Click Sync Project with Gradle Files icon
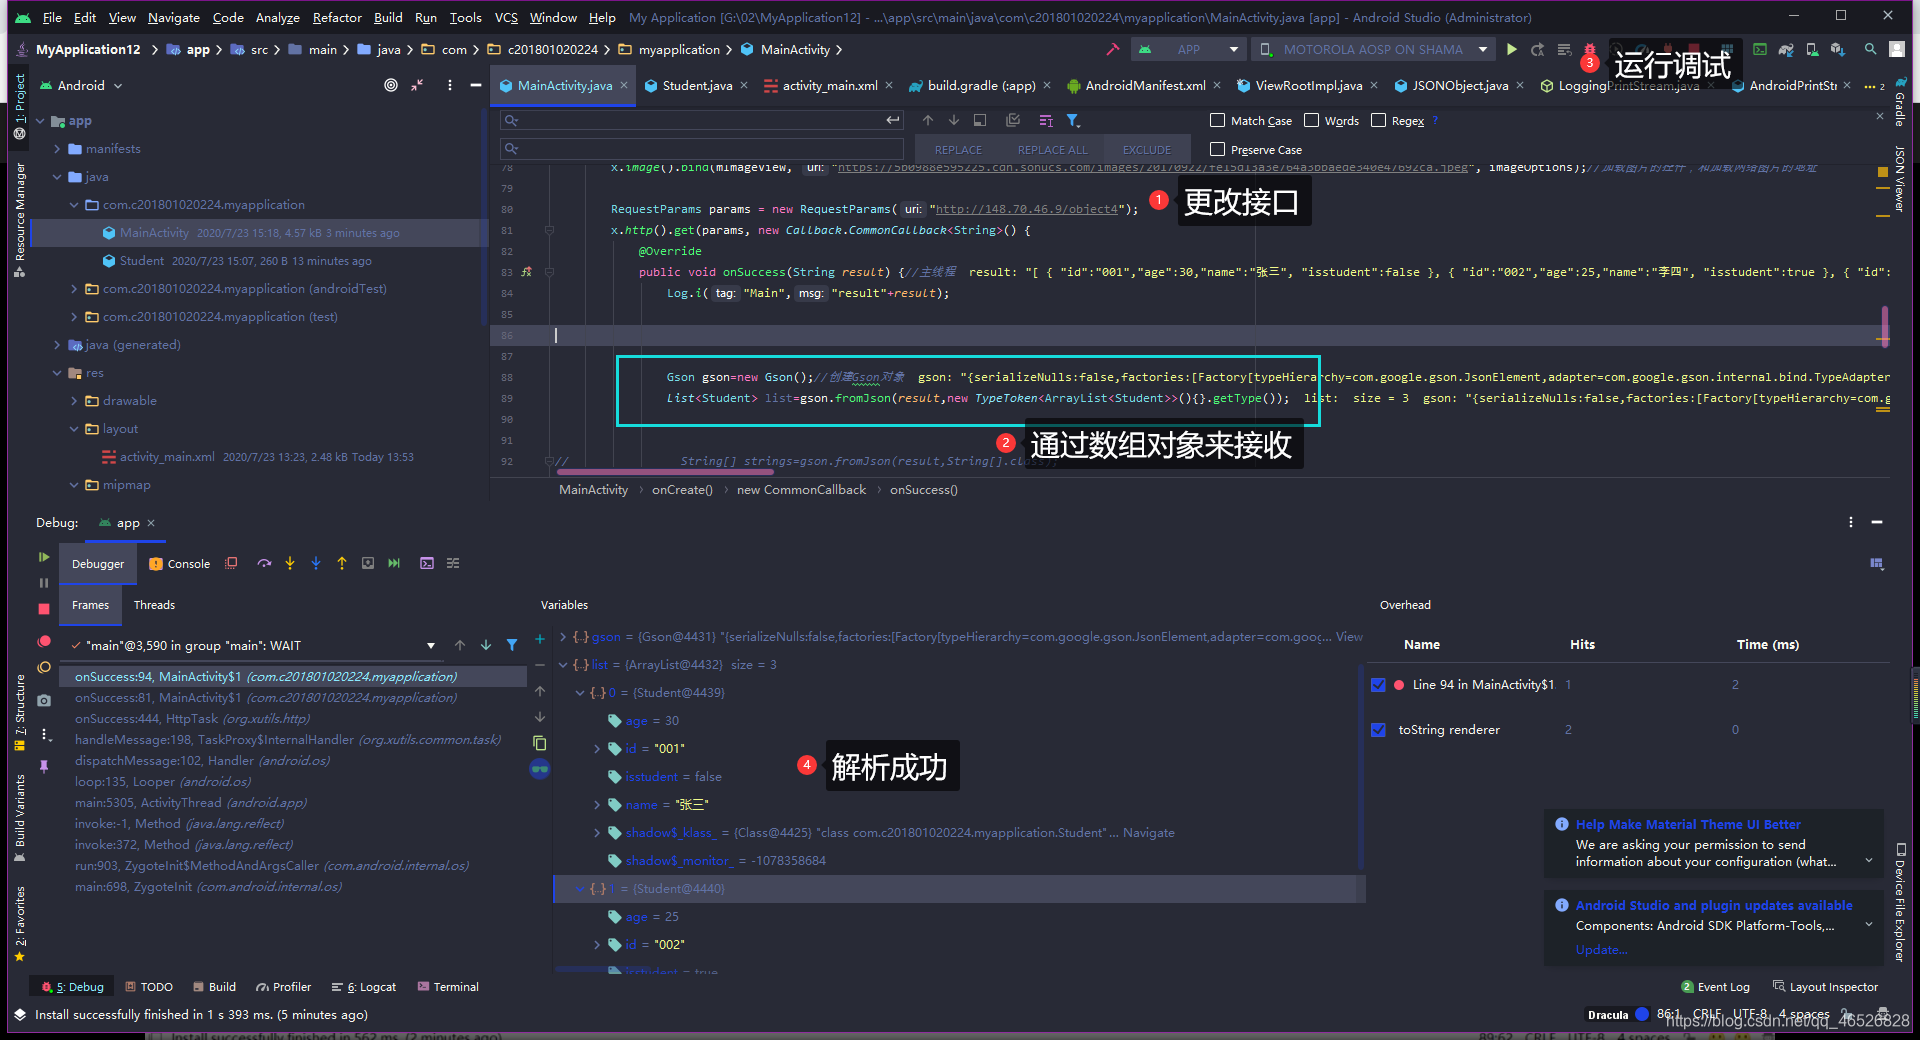The width and height of the screenshot is (1920, 1040). pos(1786,49)
